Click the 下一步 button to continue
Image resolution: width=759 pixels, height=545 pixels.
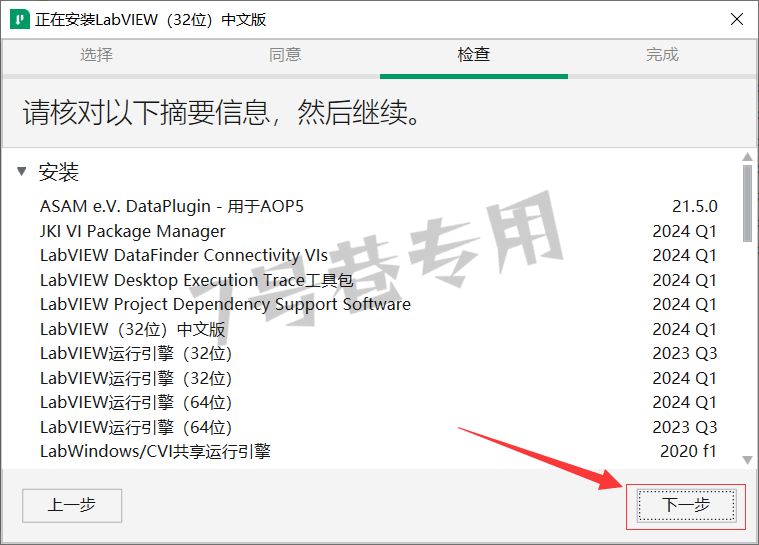tap(686, 505)
